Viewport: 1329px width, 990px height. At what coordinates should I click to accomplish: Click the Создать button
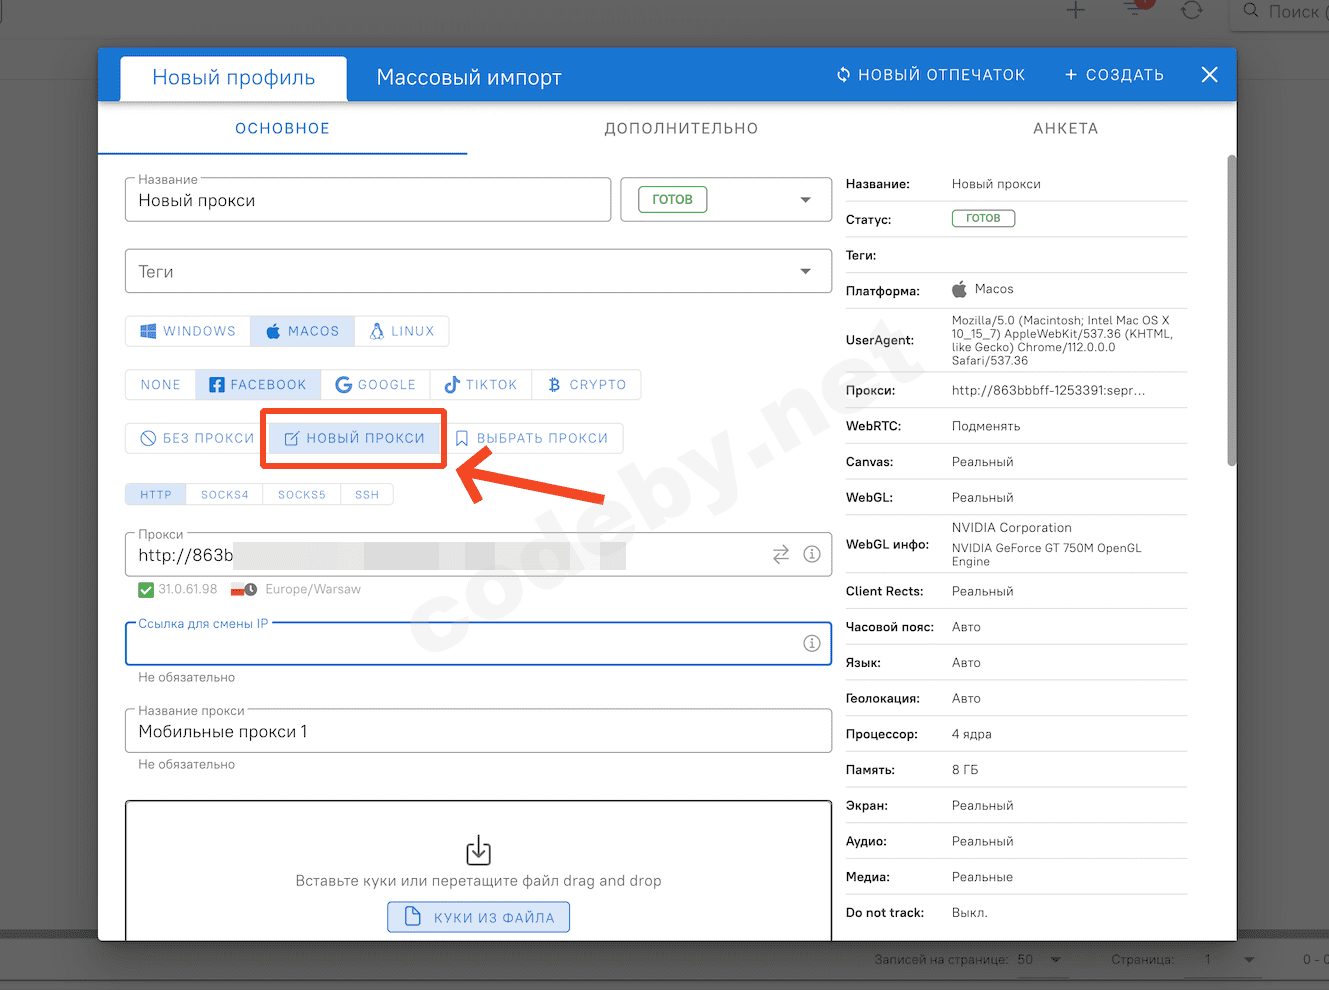pyautogui.click(x=1114, y=75)
